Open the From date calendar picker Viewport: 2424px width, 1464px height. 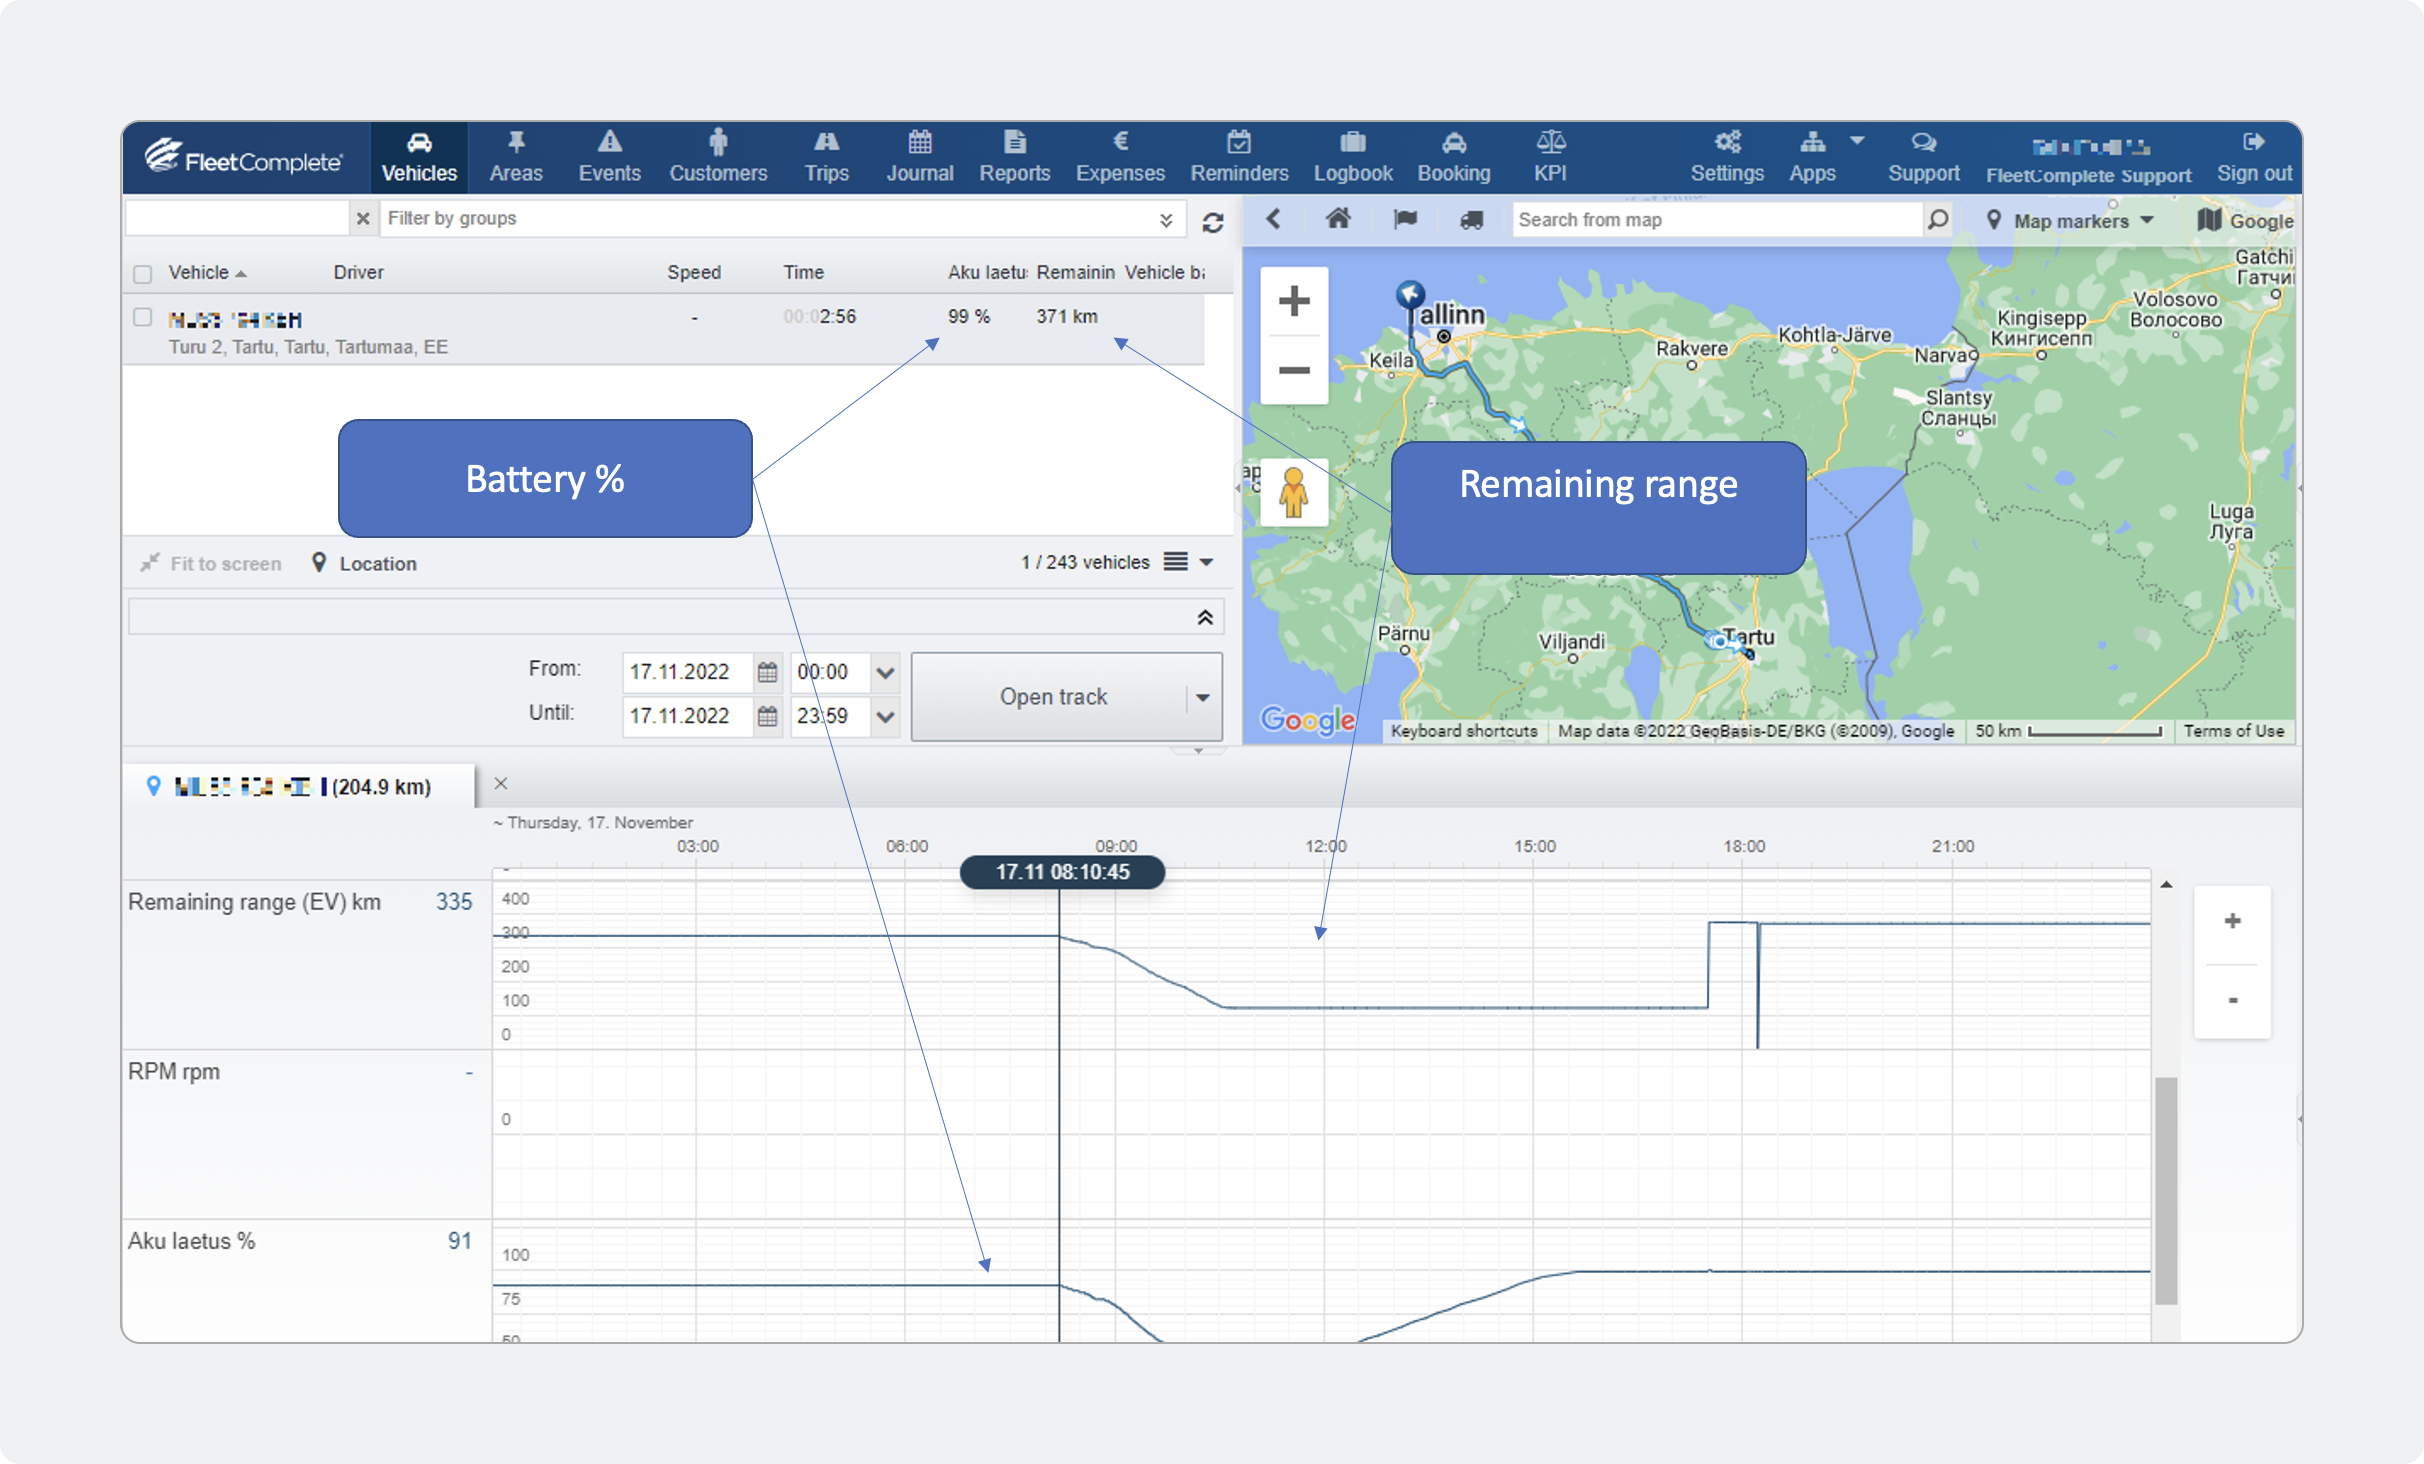tap(767, 672)
